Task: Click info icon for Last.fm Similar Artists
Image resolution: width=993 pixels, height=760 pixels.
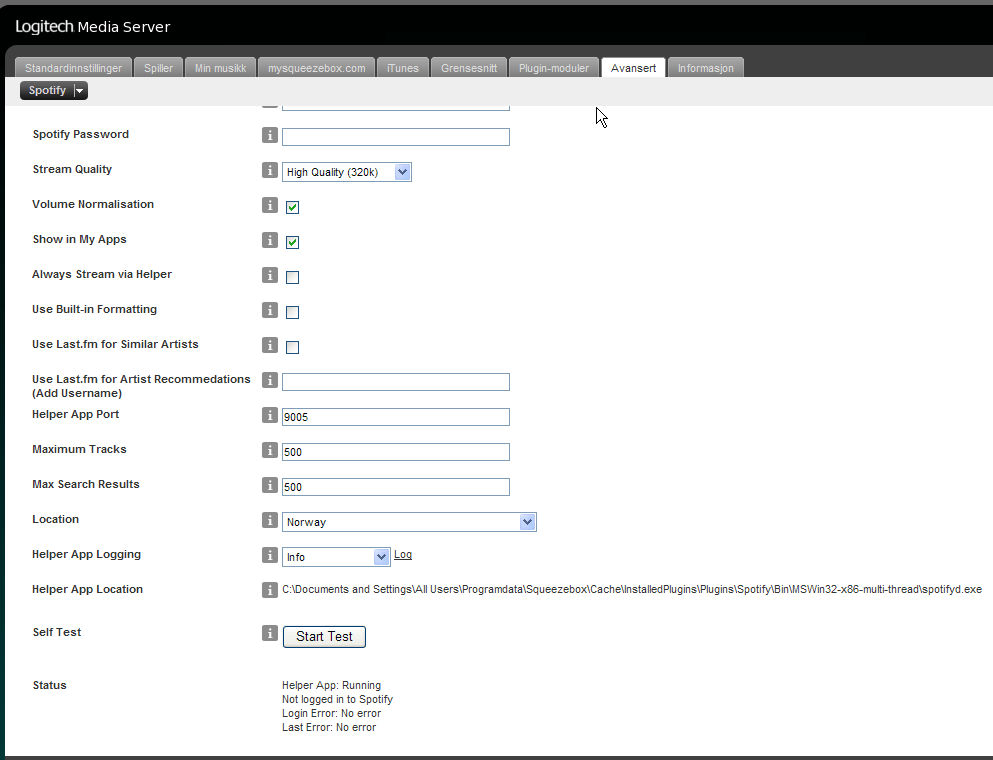Action: pyautogui.click(x=270, y=345)
